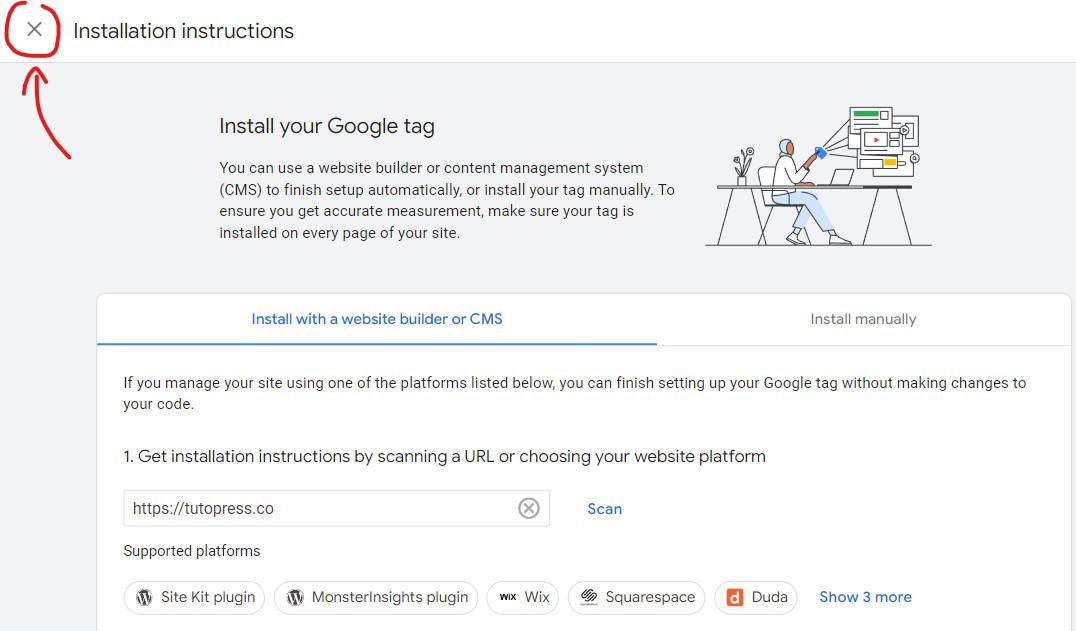This screenshot has height=631, width=1076.
Task: Click the Install your Google tag heading
Action: coord(327,127)
